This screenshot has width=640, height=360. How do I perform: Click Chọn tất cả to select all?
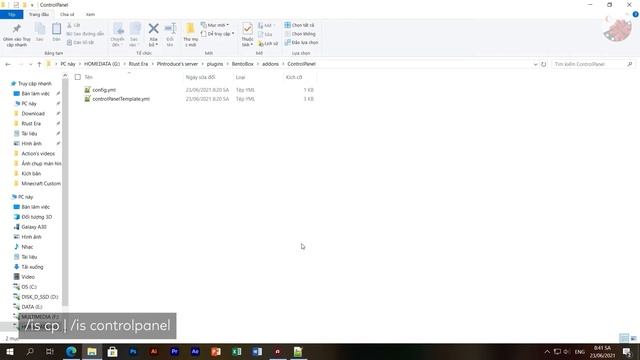pyautogui.click(x=299, y=25)
